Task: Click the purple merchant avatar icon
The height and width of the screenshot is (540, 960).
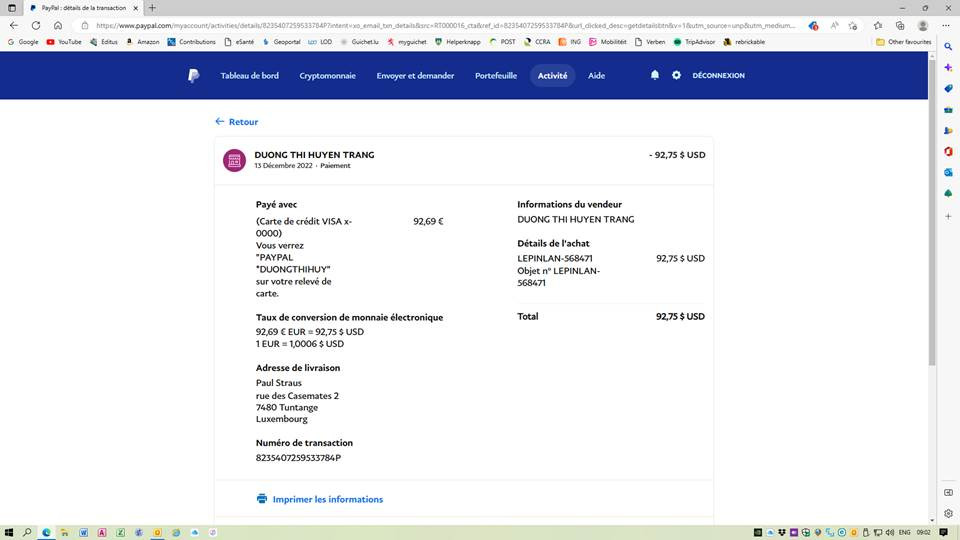Action: (x=234, y=160)
